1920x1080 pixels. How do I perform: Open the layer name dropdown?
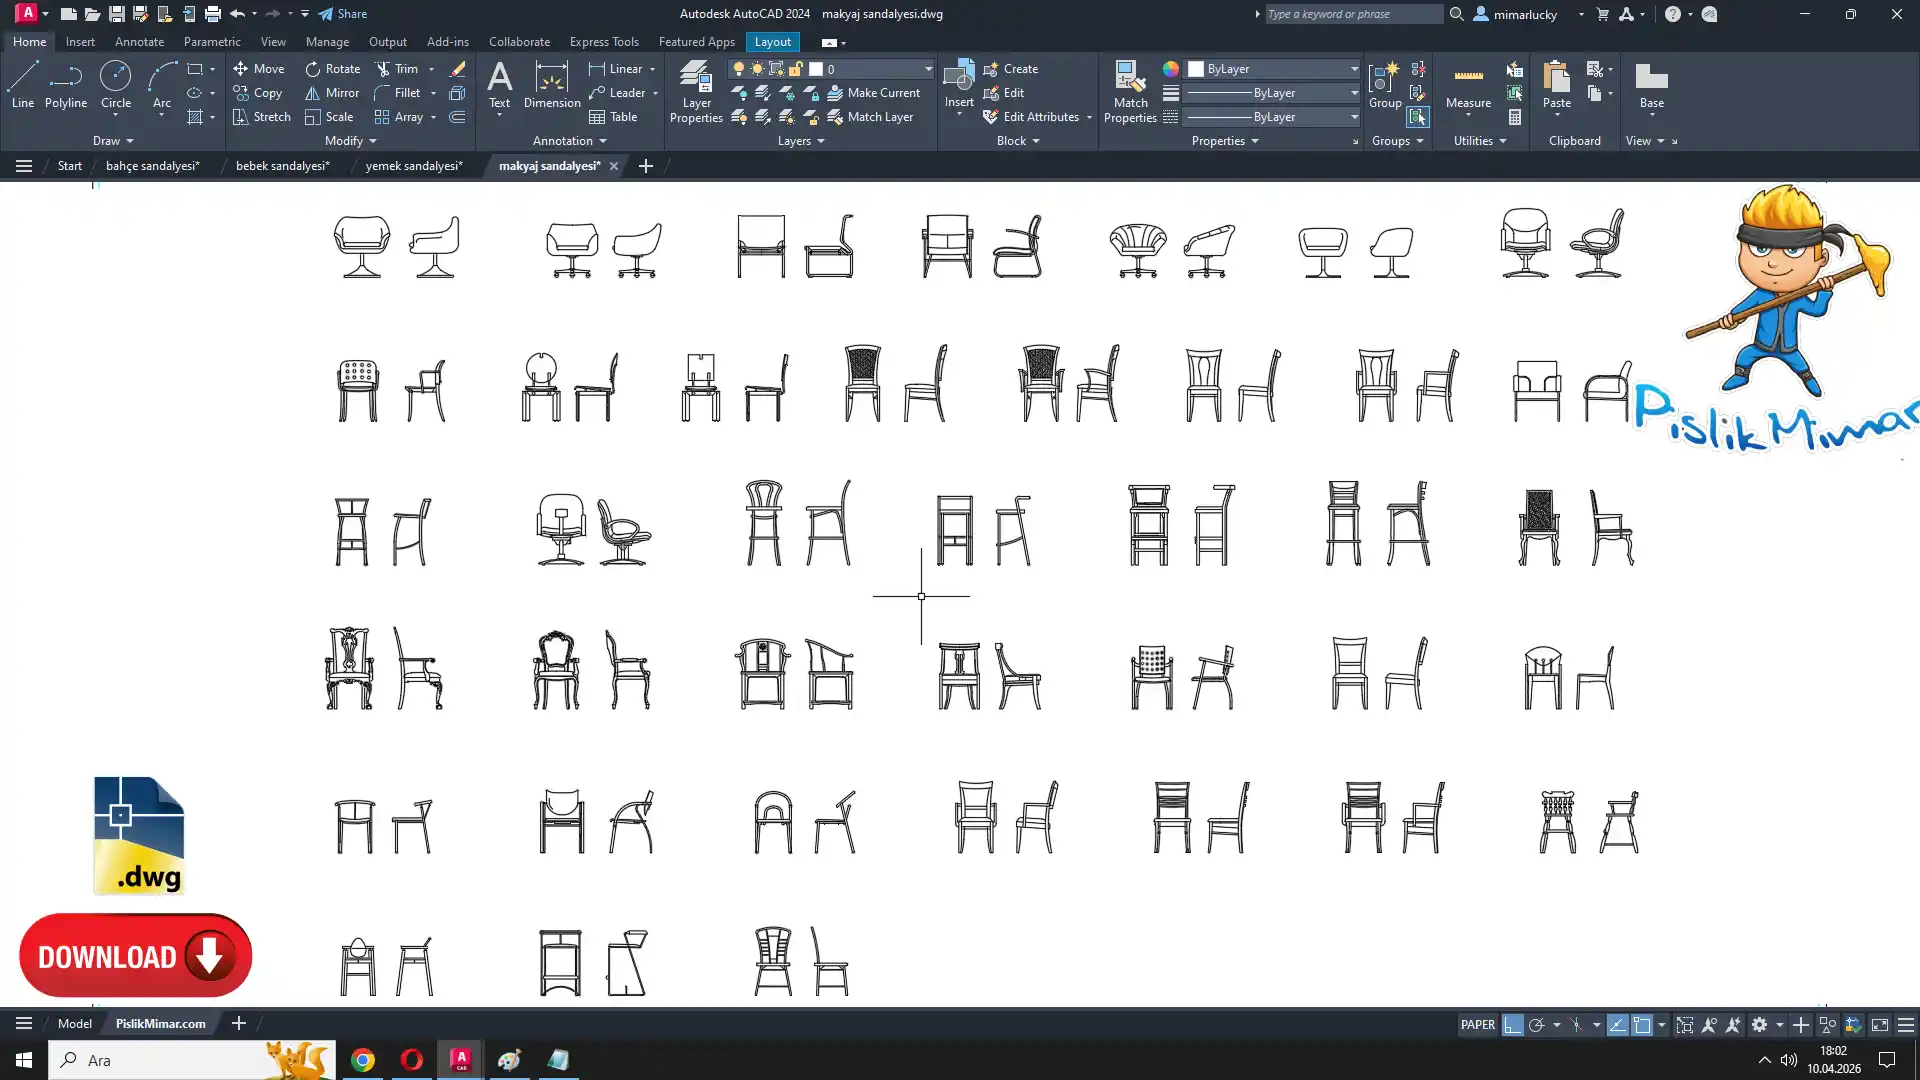click(927, 69)
